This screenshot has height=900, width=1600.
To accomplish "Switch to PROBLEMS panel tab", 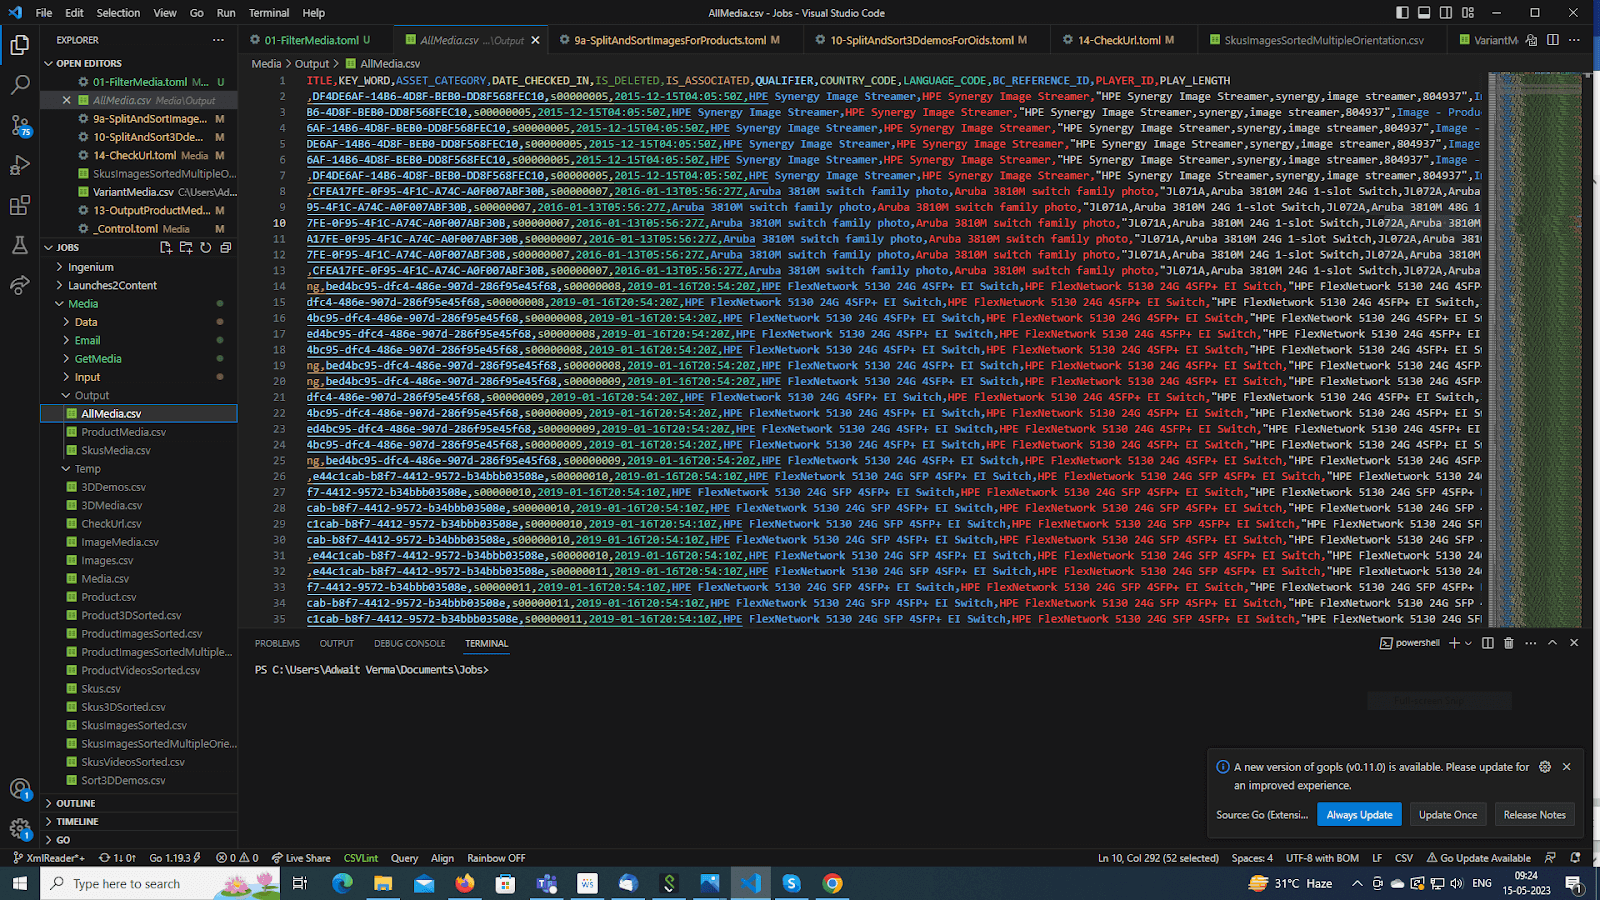I will tap(277, 643).
